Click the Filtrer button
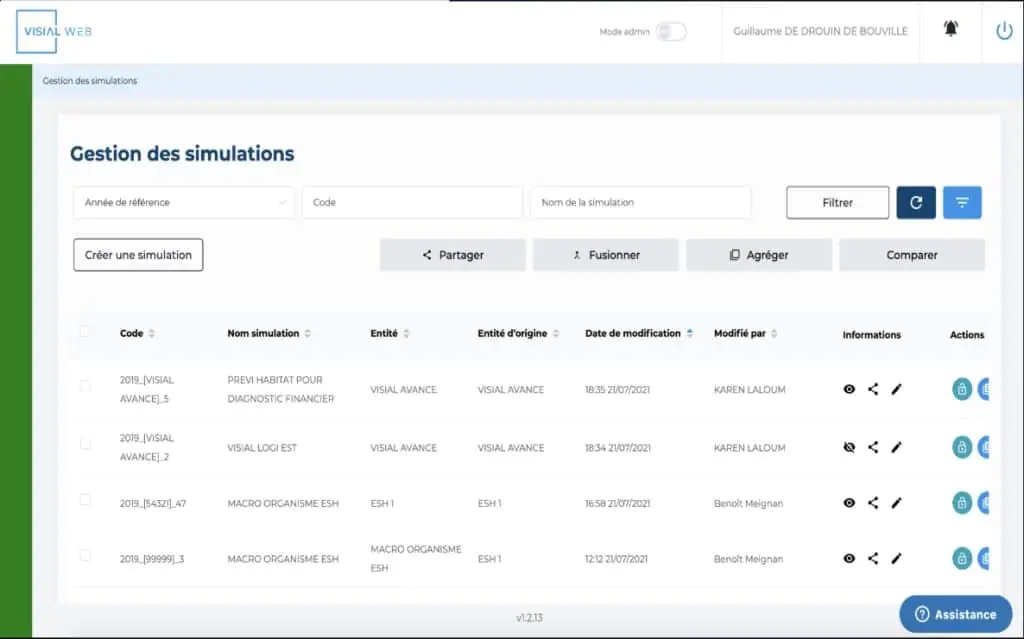 [837, 203]
